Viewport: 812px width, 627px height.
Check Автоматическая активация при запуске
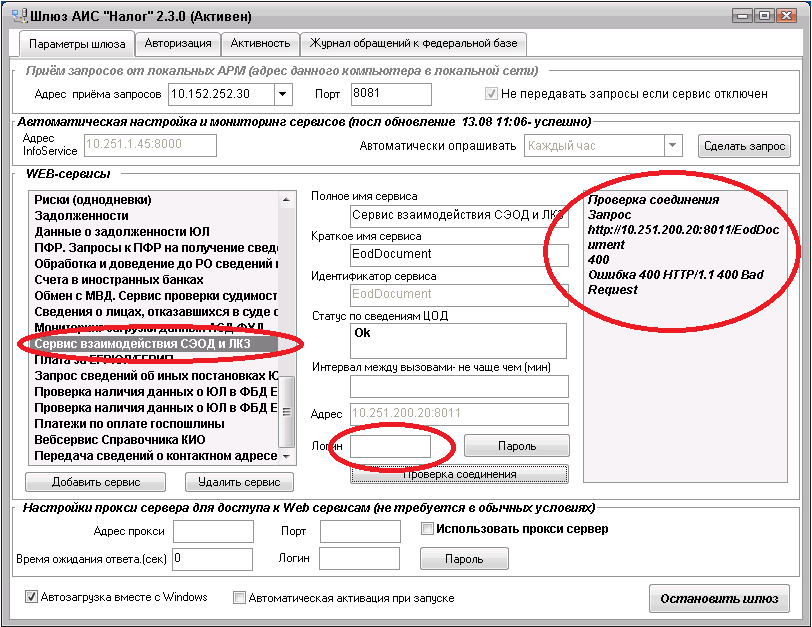point(239,598)
